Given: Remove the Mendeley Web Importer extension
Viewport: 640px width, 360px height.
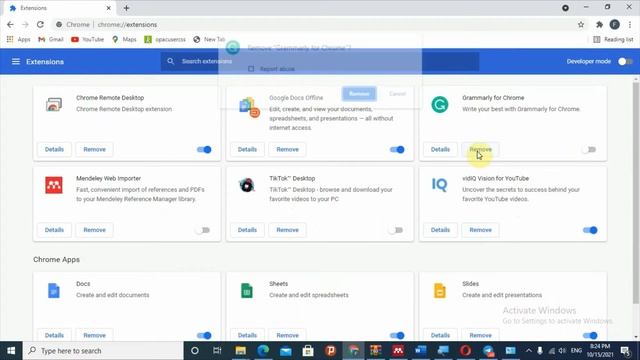Looking at the screenshot, I should tap(94, 230).
